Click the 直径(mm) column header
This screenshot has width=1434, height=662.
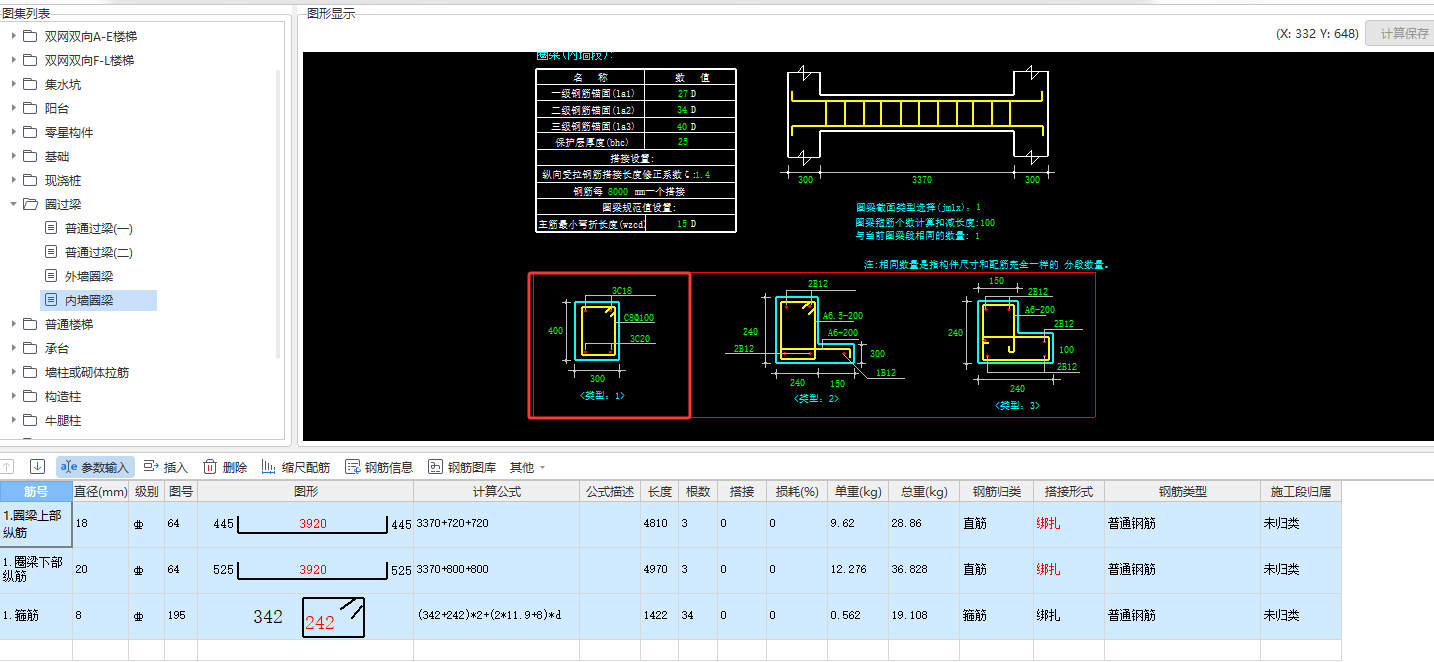click(100, 492)
